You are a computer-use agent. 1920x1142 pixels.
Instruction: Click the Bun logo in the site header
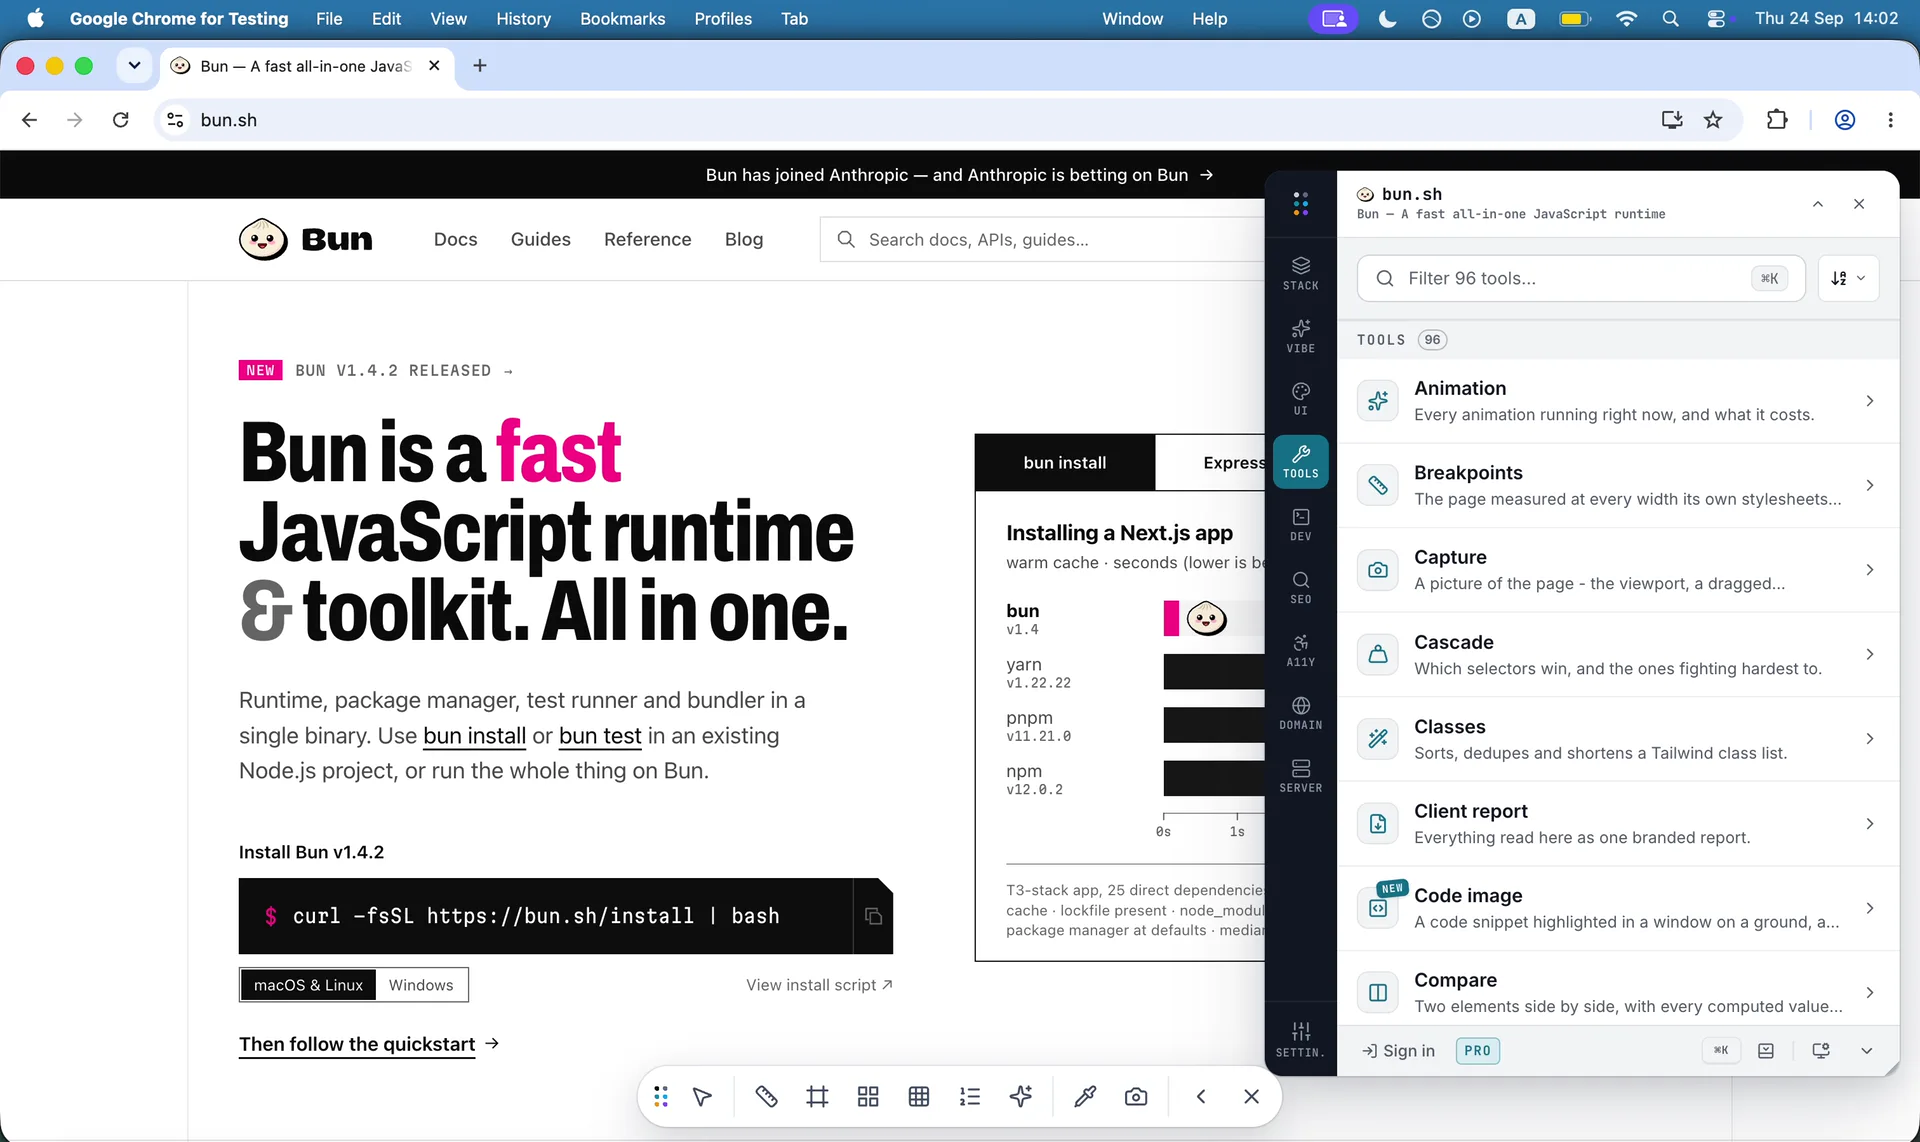(306, 240)
